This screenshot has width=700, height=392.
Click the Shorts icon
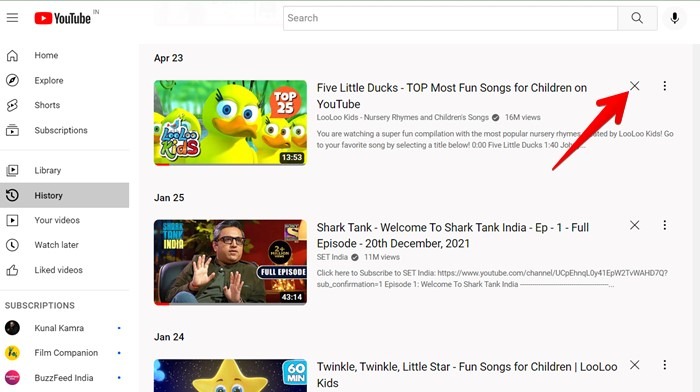pyautogui.click(x=12, y=105)
